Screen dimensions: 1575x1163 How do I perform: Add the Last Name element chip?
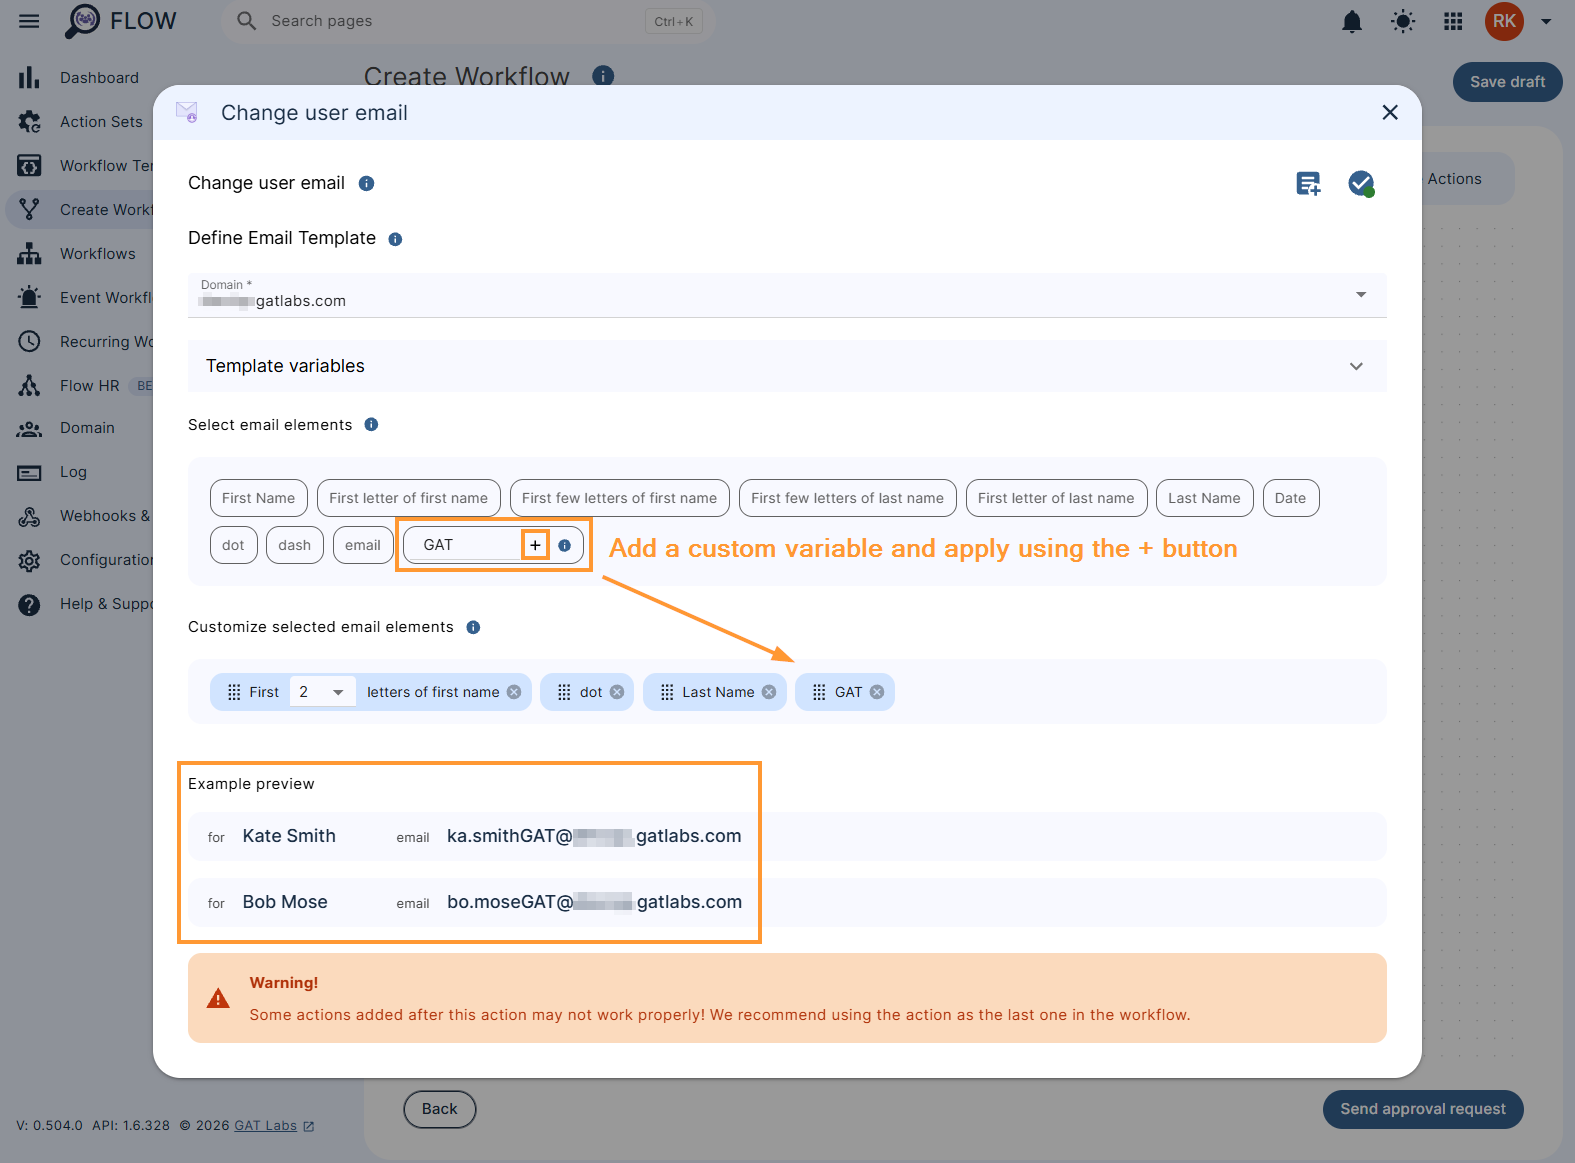tap(1204, 498)
